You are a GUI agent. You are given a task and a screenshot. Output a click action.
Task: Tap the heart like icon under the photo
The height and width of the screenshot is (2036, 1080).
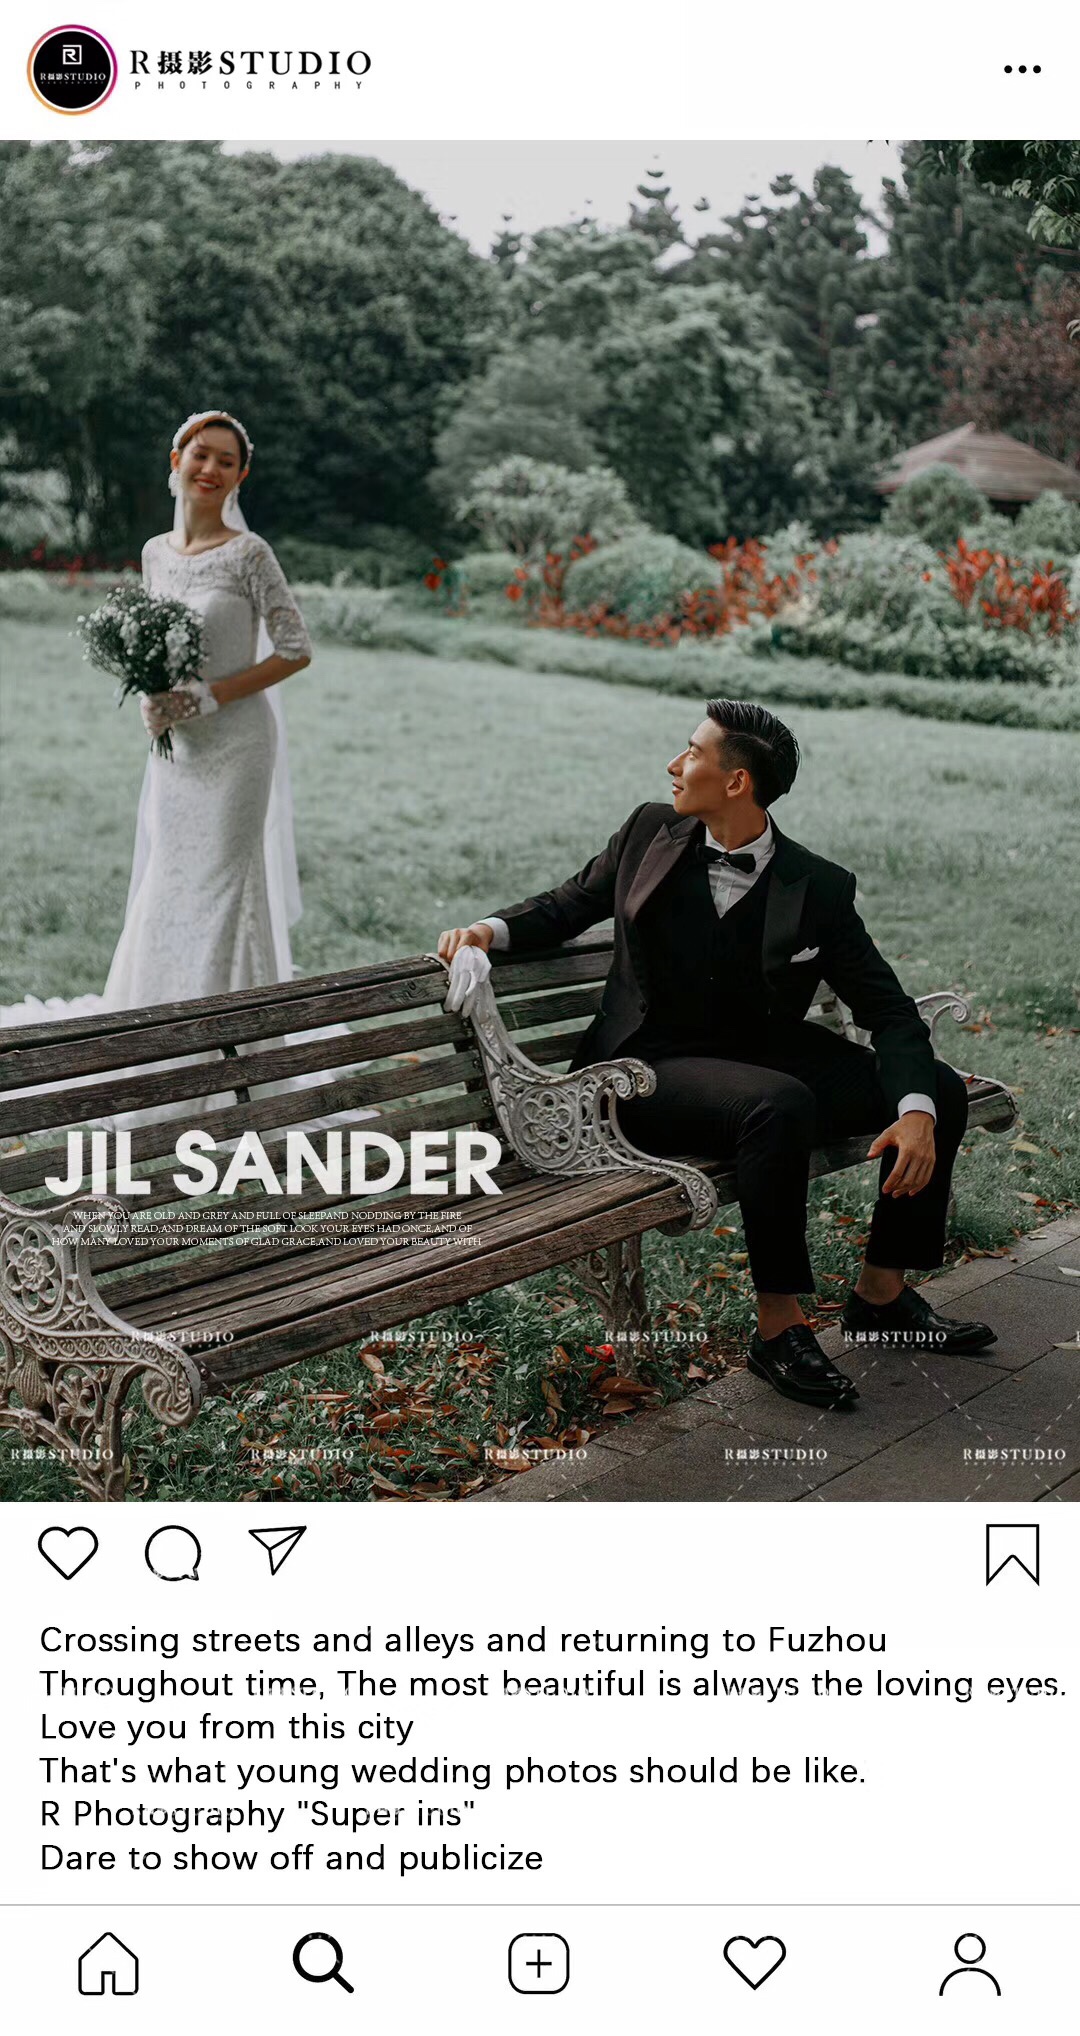[68, 1553]
